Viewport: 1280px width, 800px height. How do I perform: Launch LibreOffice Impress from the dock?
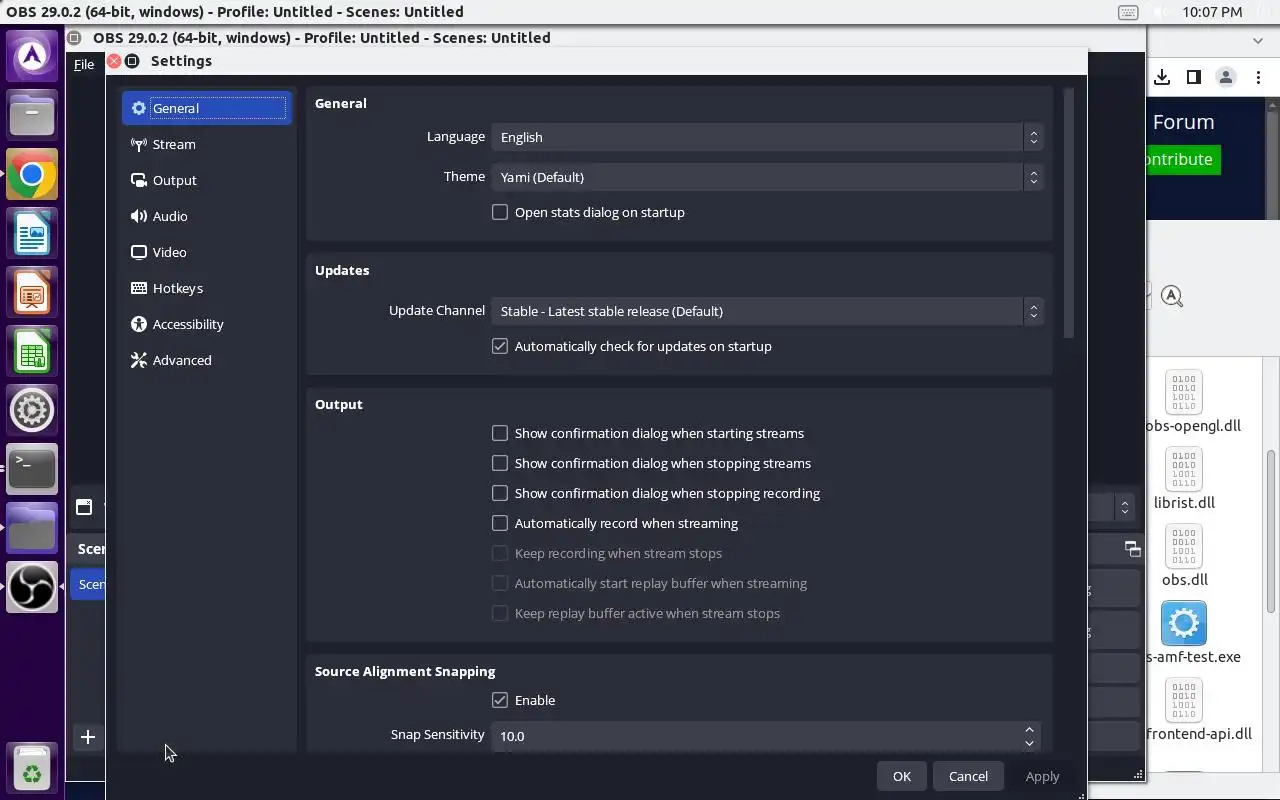[x=32, y=293]
